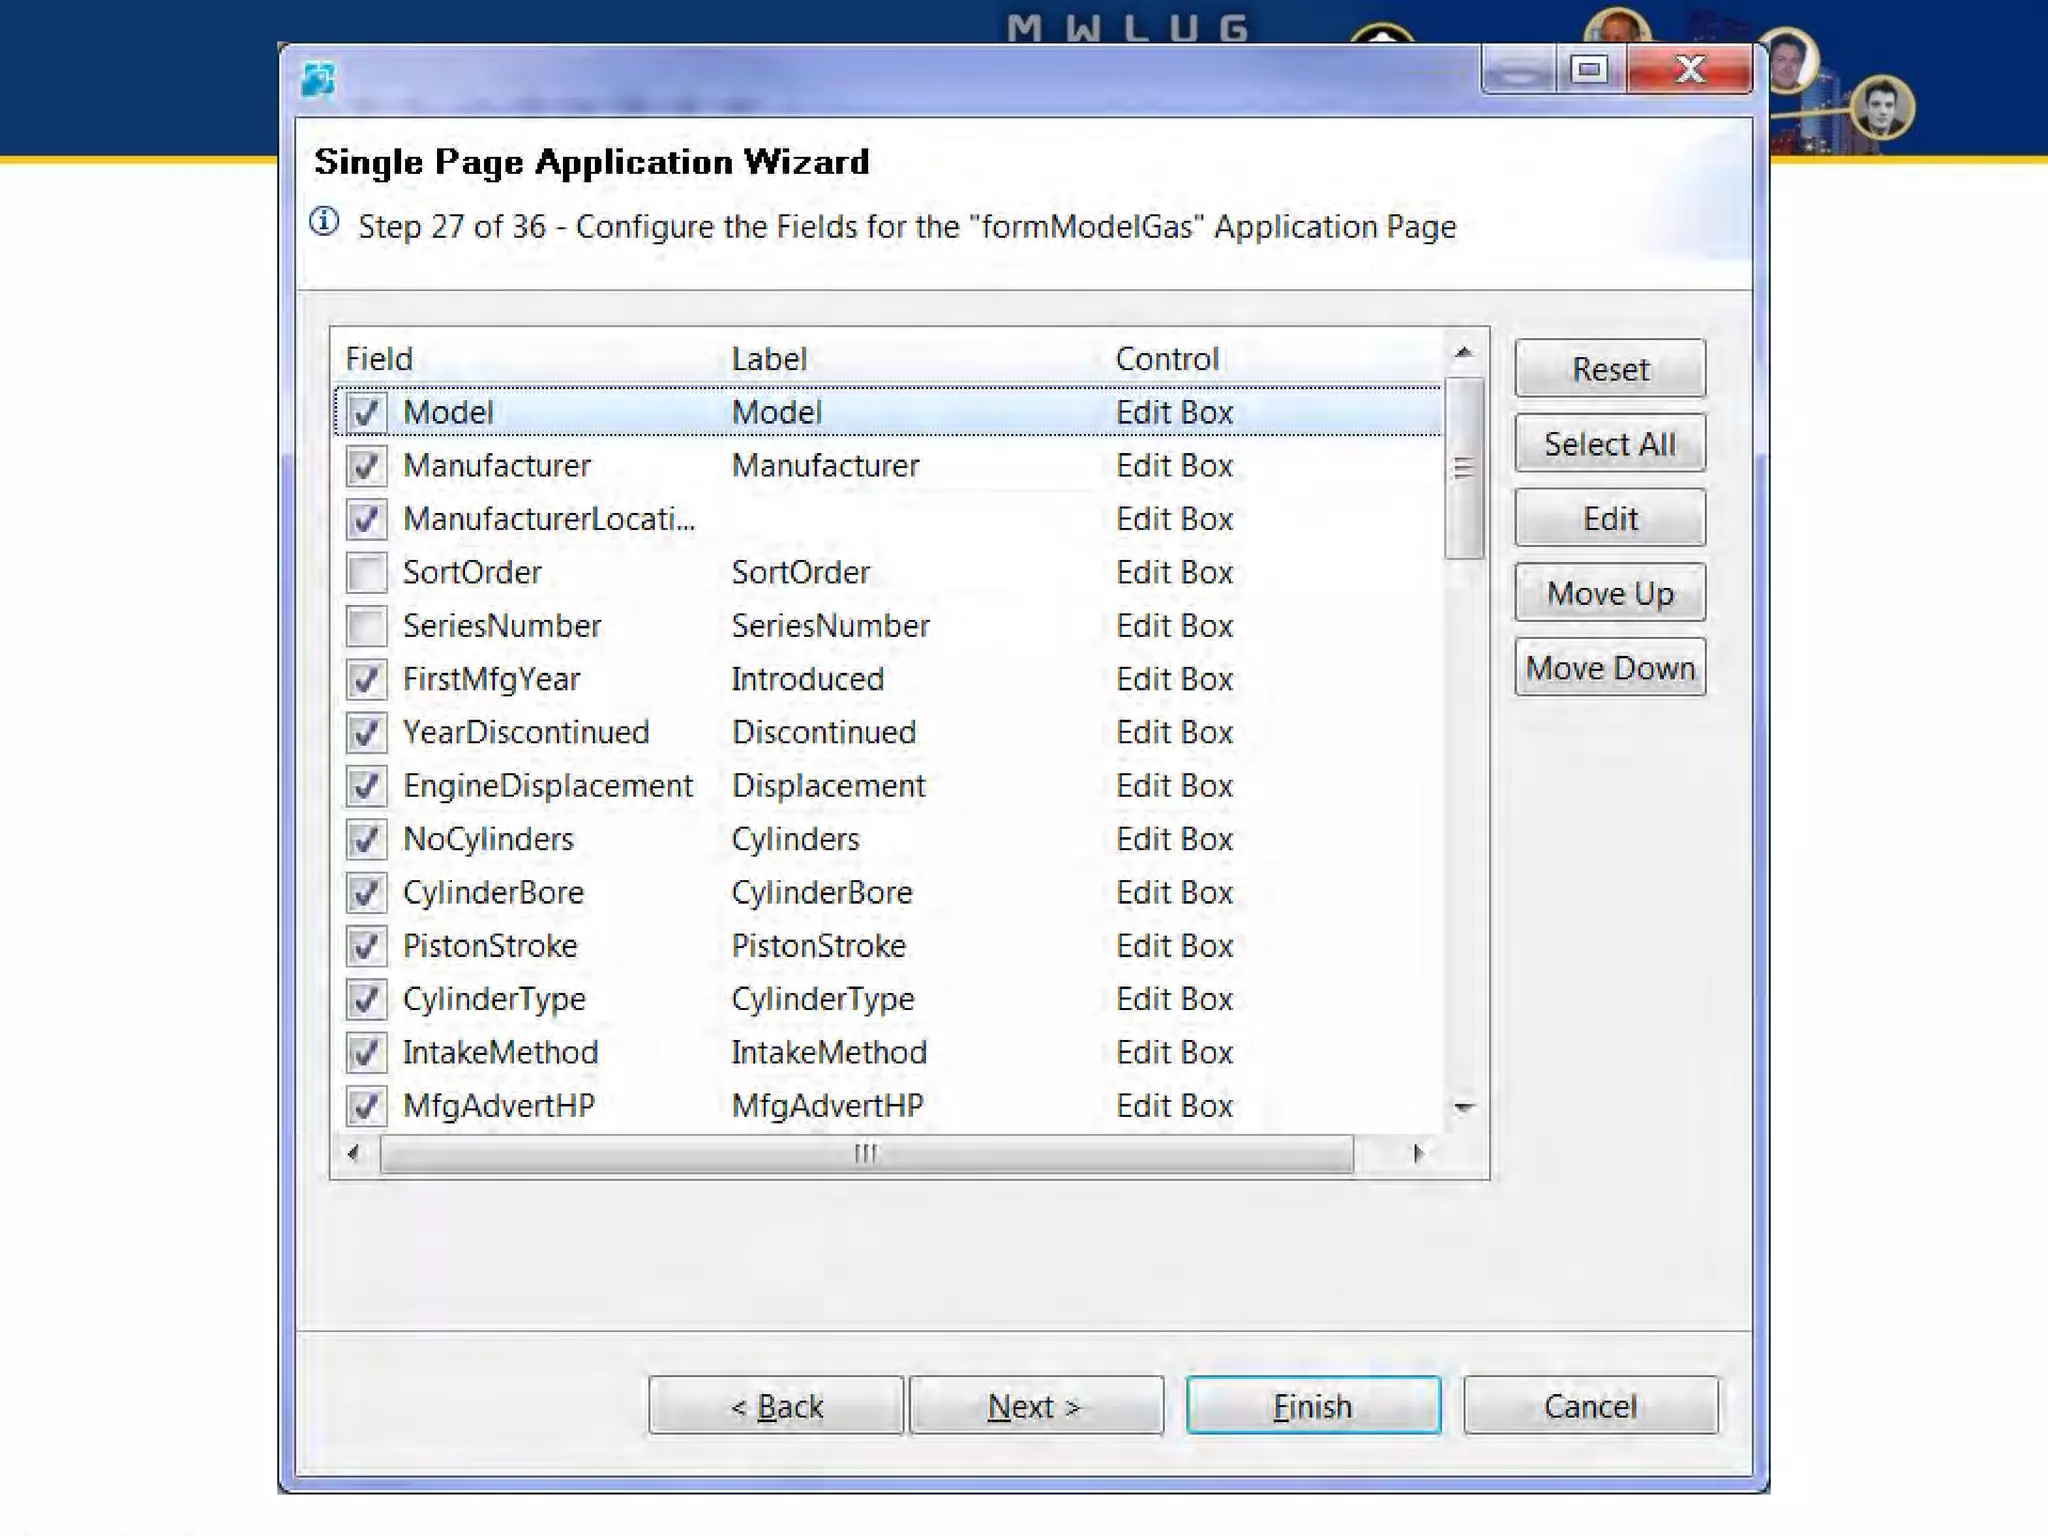The height and width of the screenshot is (1536, 2048).
Task: Select the EngineDisplacement row
Action: click(547, 786)
